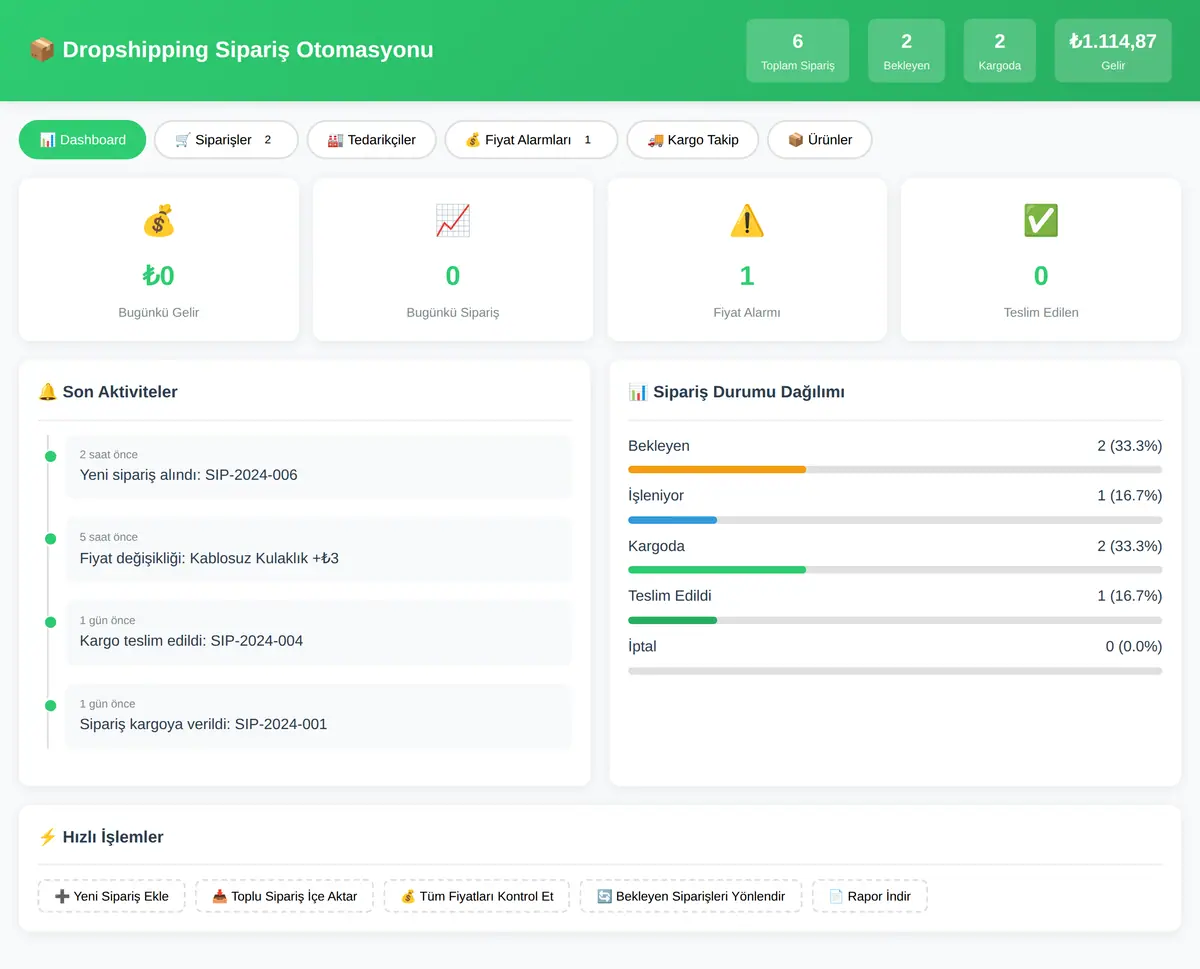Click the document icon on Rapor İndir
This screenshot has width=1200, height=969.
click(x=836, y=896)
